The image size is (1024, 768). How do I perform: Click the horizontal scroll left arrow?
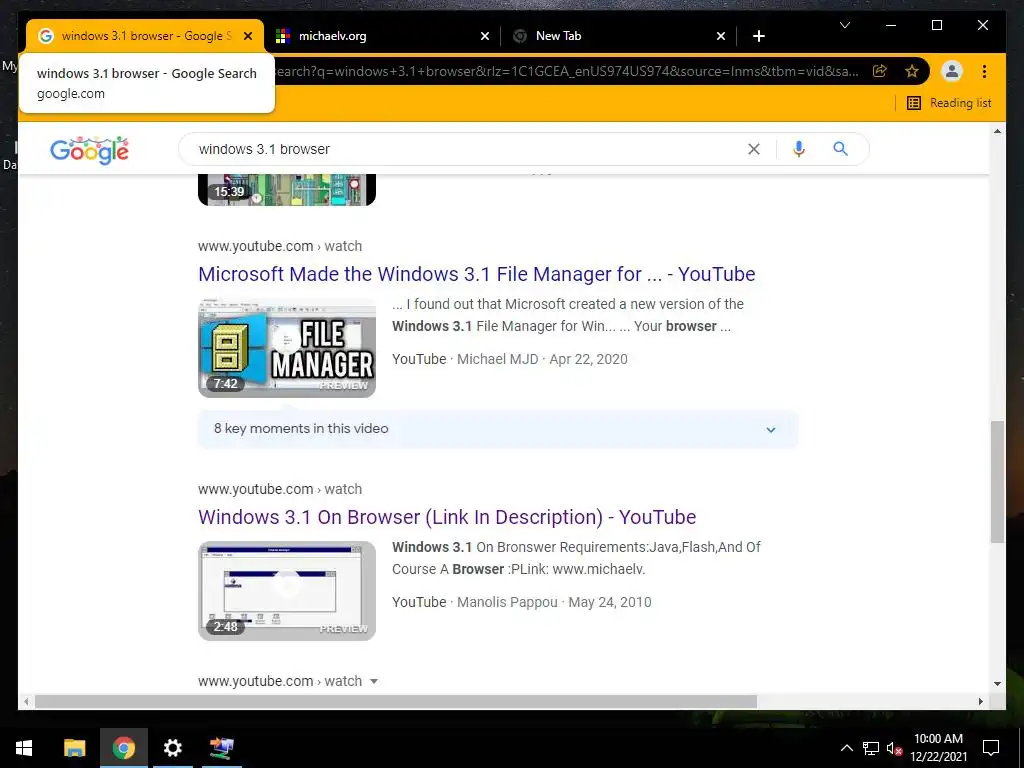tap(25, 701)
